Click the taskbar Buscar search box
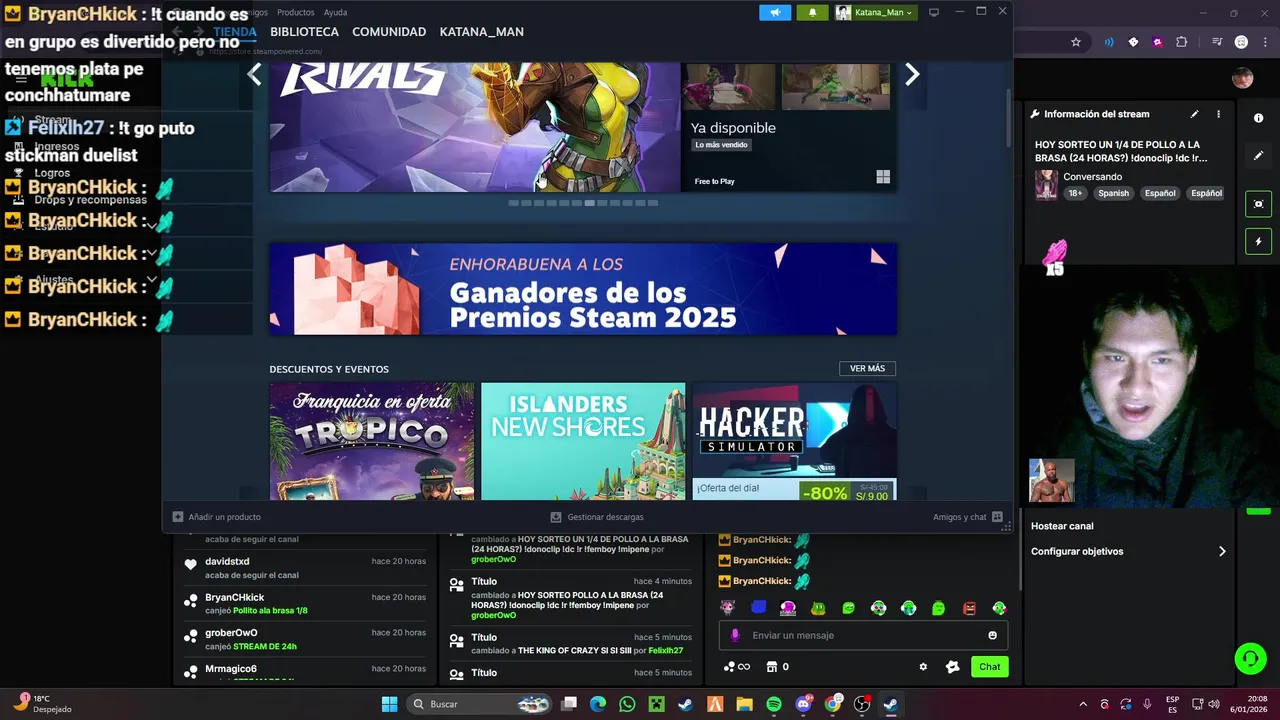The image size is (1280, 720). (x=481, y=704)
